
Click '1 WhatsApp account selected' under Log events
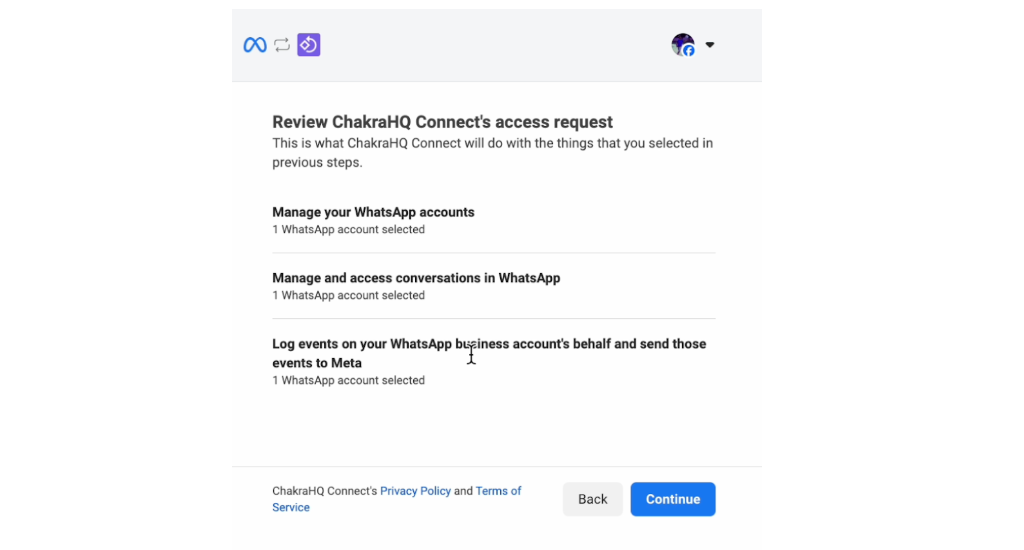tap(348, 380)
